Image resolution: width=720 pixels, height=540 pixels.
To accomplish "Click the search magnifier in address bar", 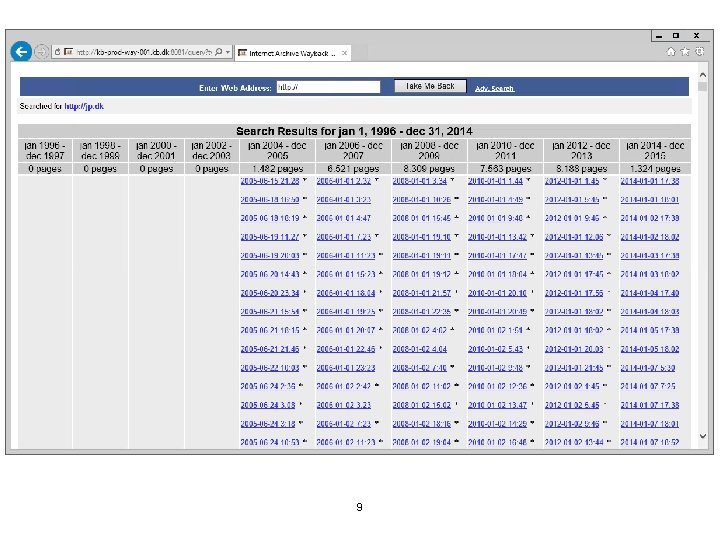I will [219, 52].
